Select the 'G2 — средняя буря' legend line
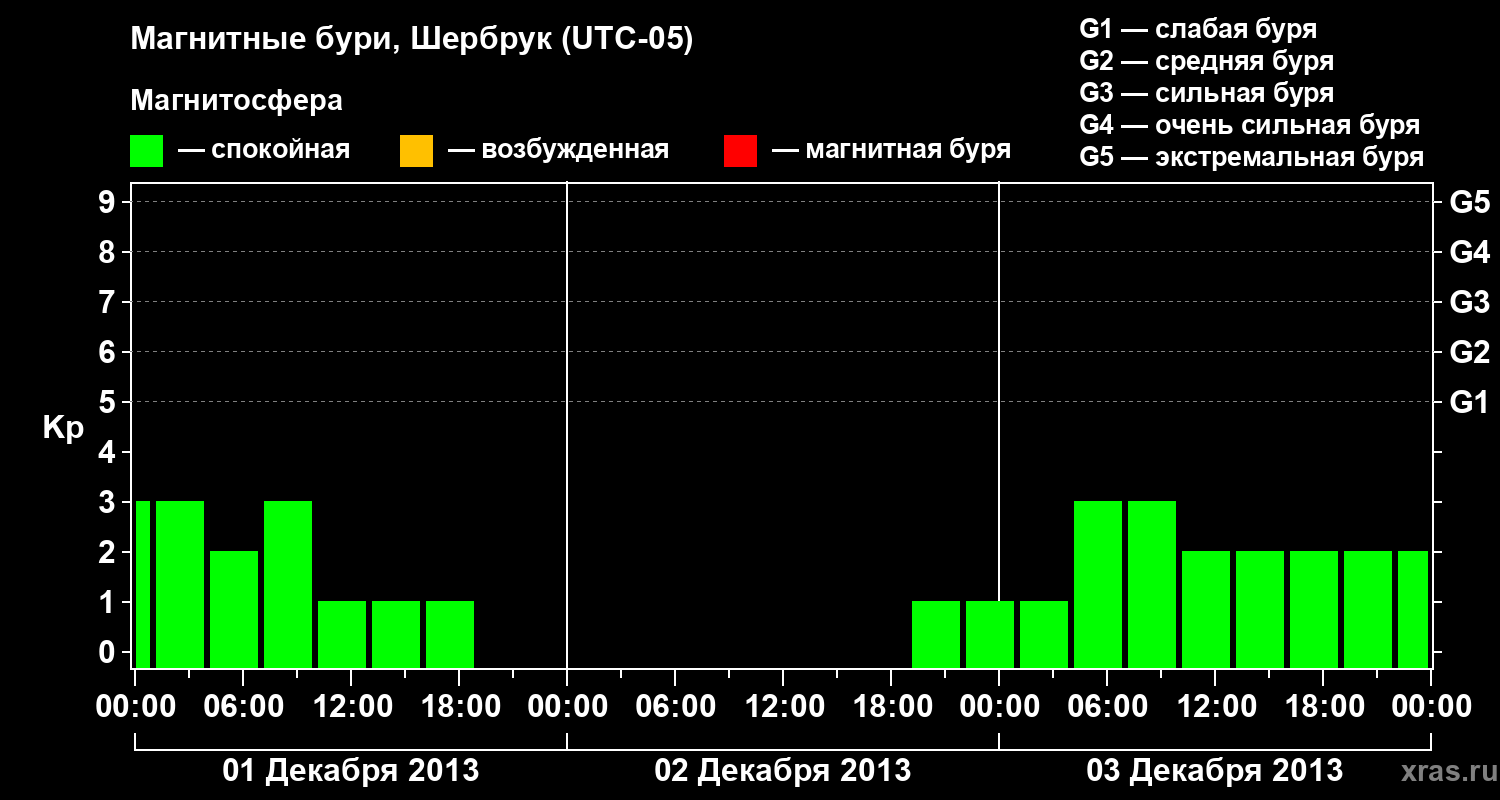 1206,61
